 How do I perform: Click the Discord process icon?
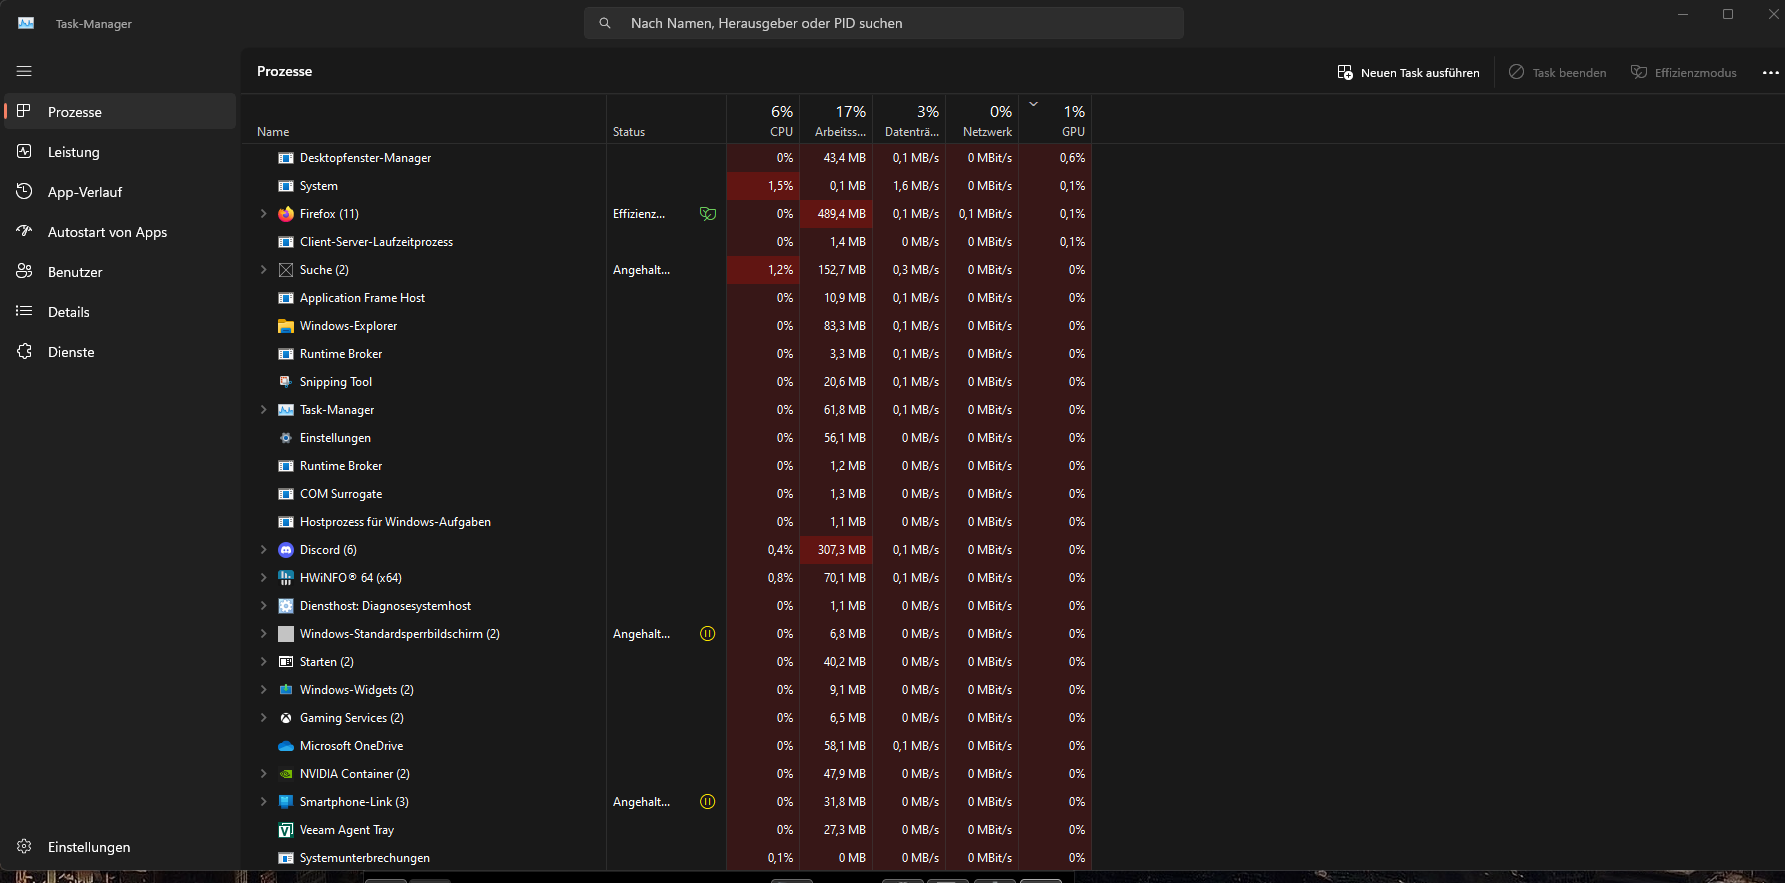point(286,550)
